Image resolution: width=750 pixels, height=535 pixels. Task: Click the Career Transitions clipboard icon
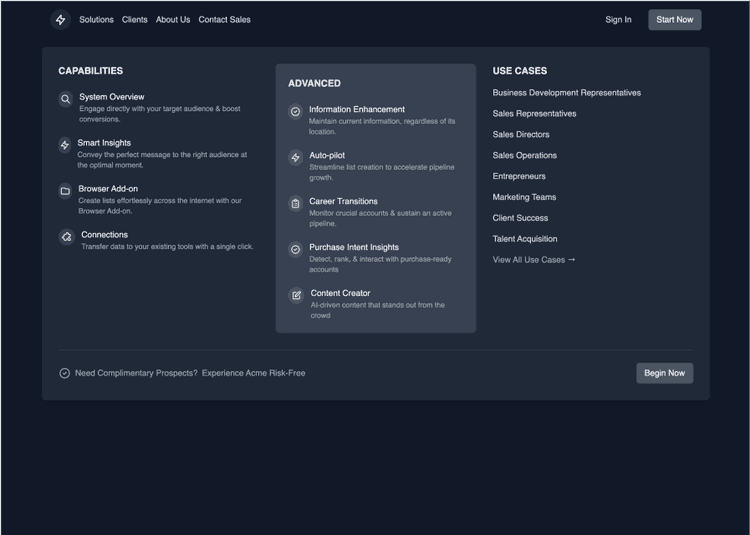[295, 204]
